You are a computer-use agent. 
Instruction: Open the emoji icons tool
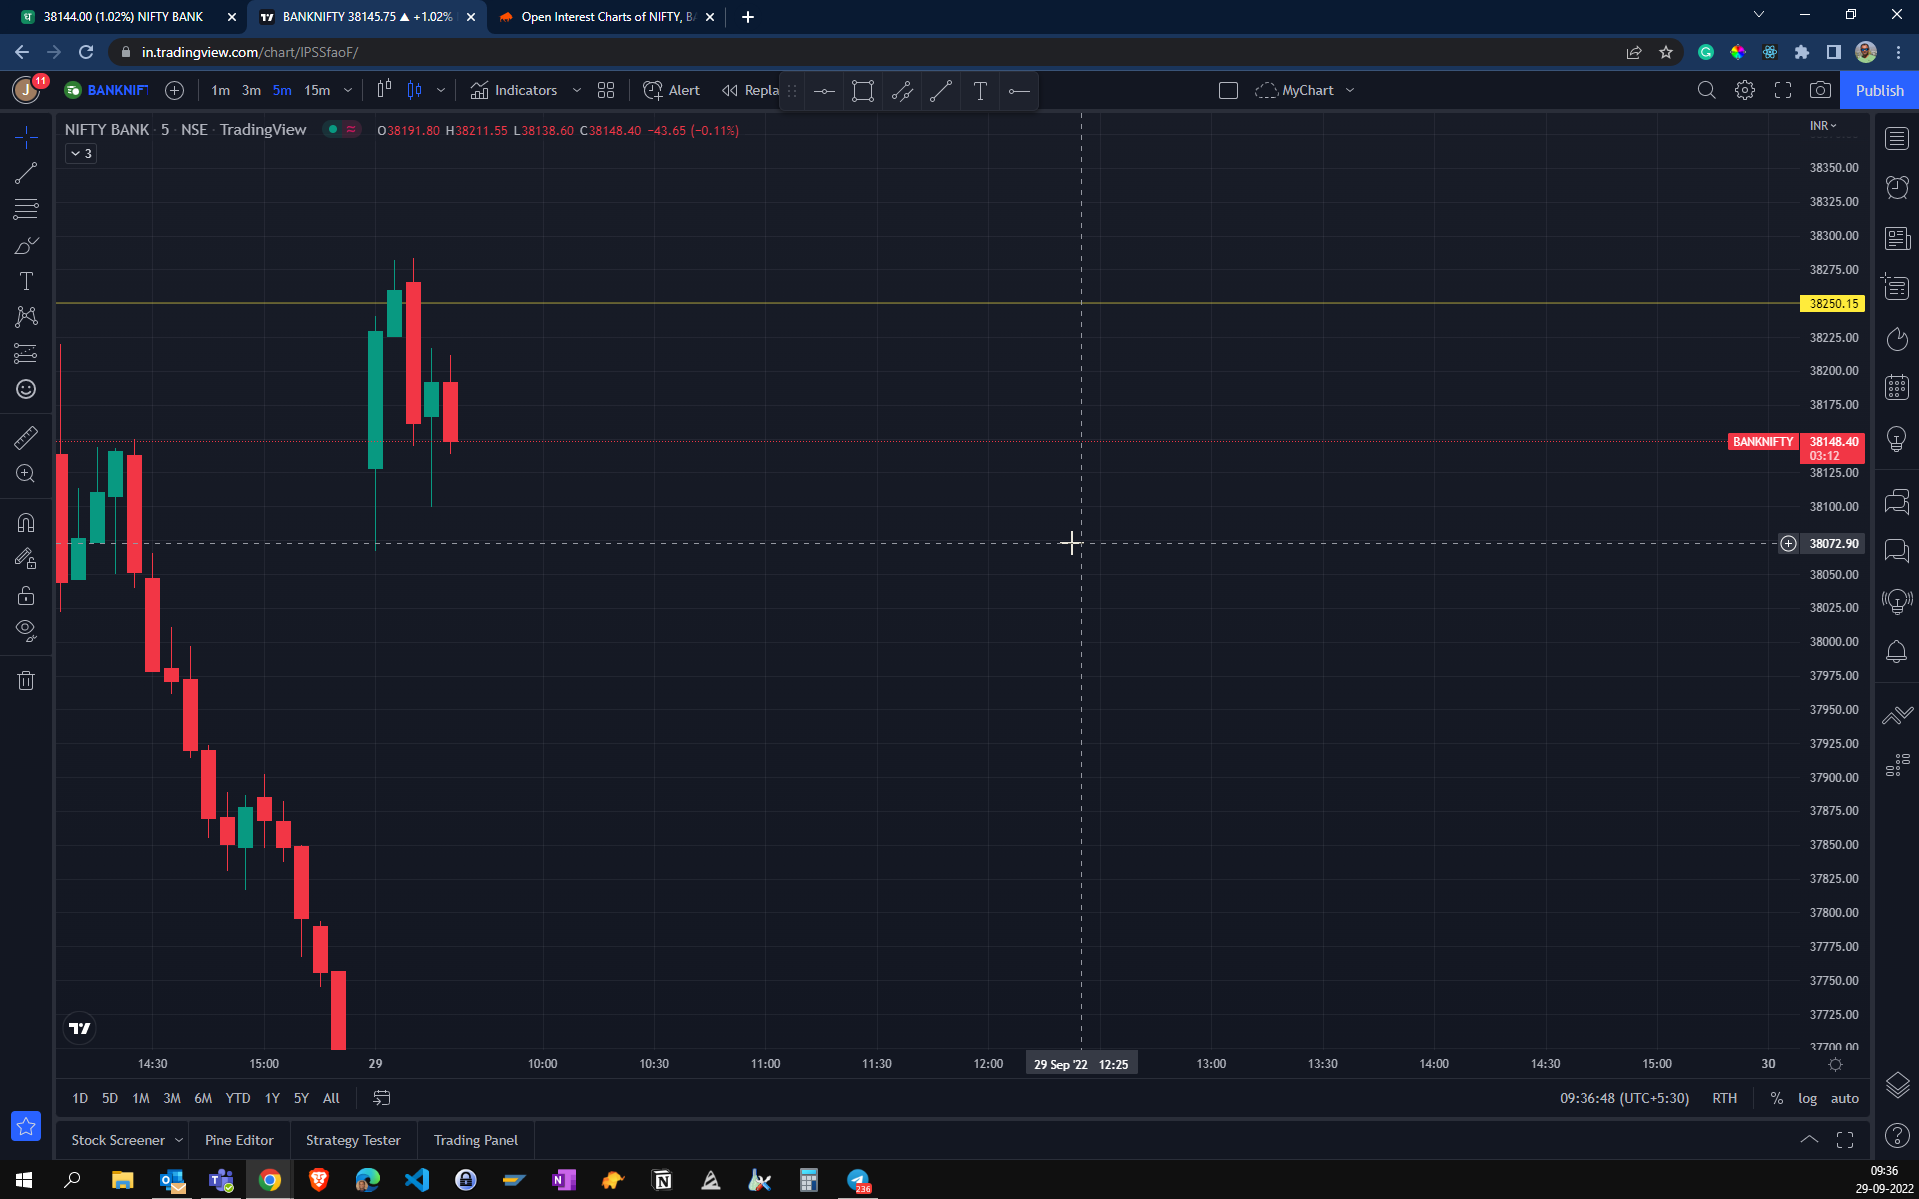click(x=26, y=389)
